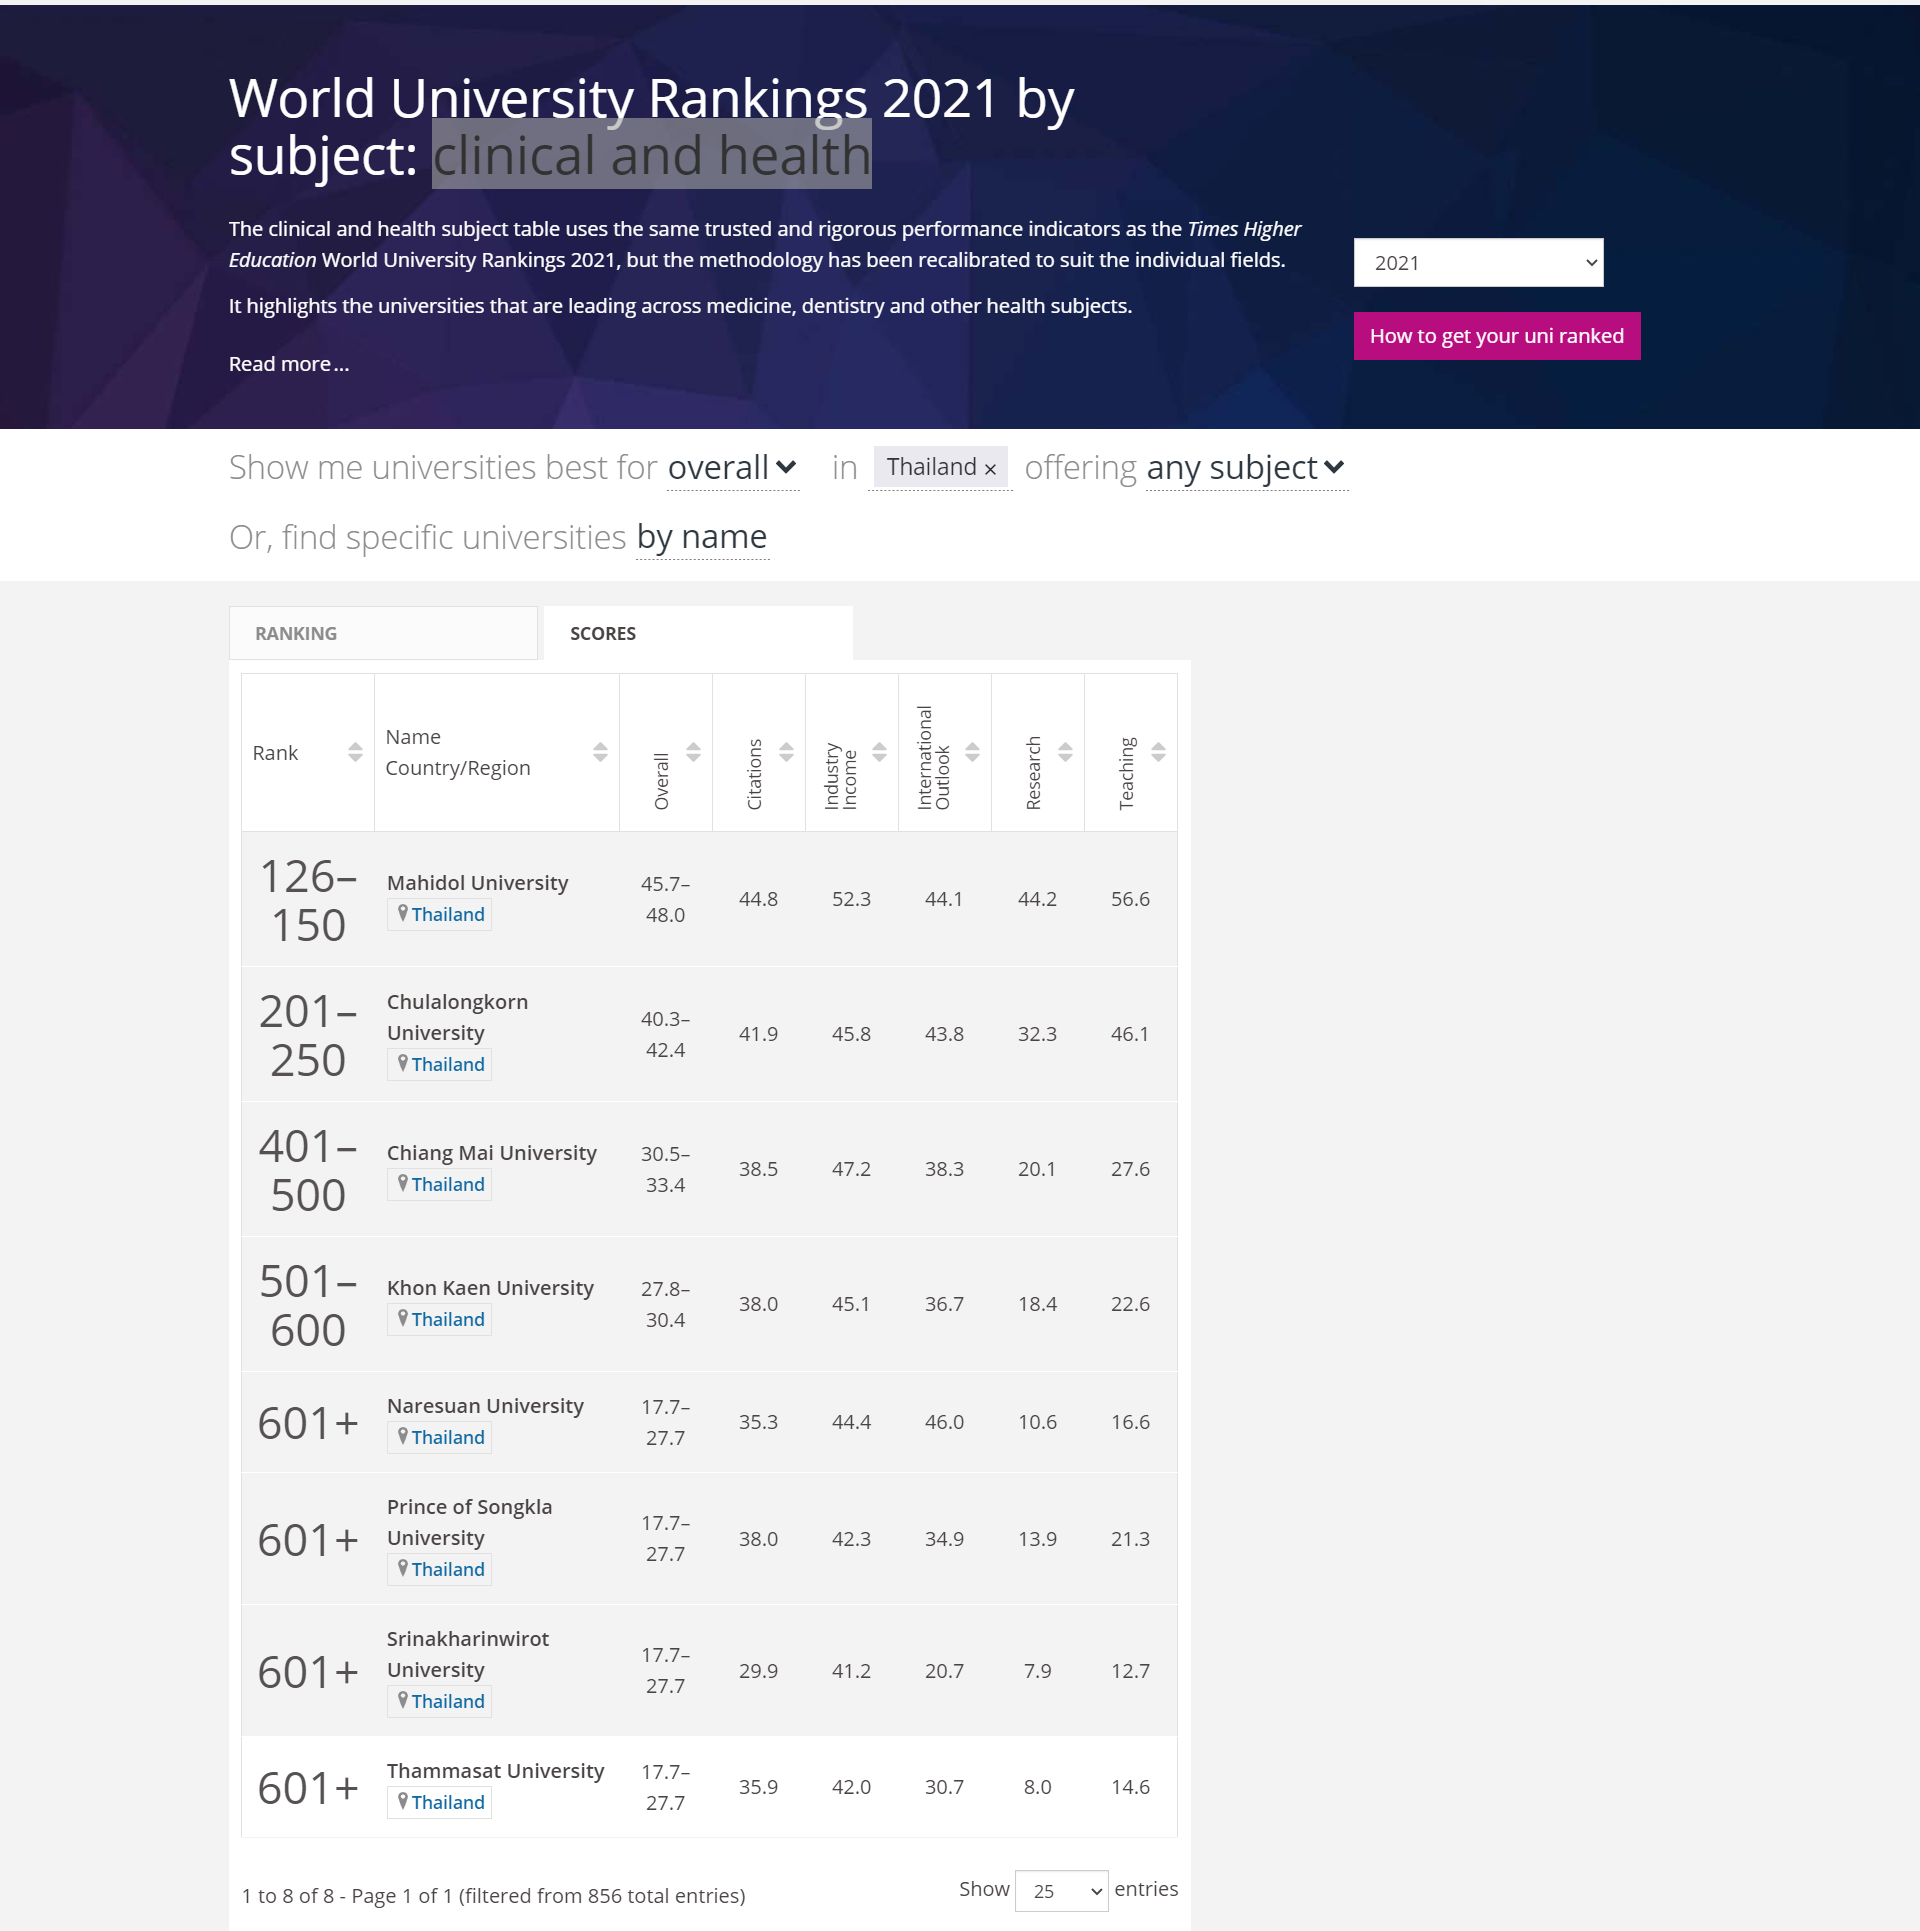Click location pin under Naresuan University

click(x=402, y=1436)
